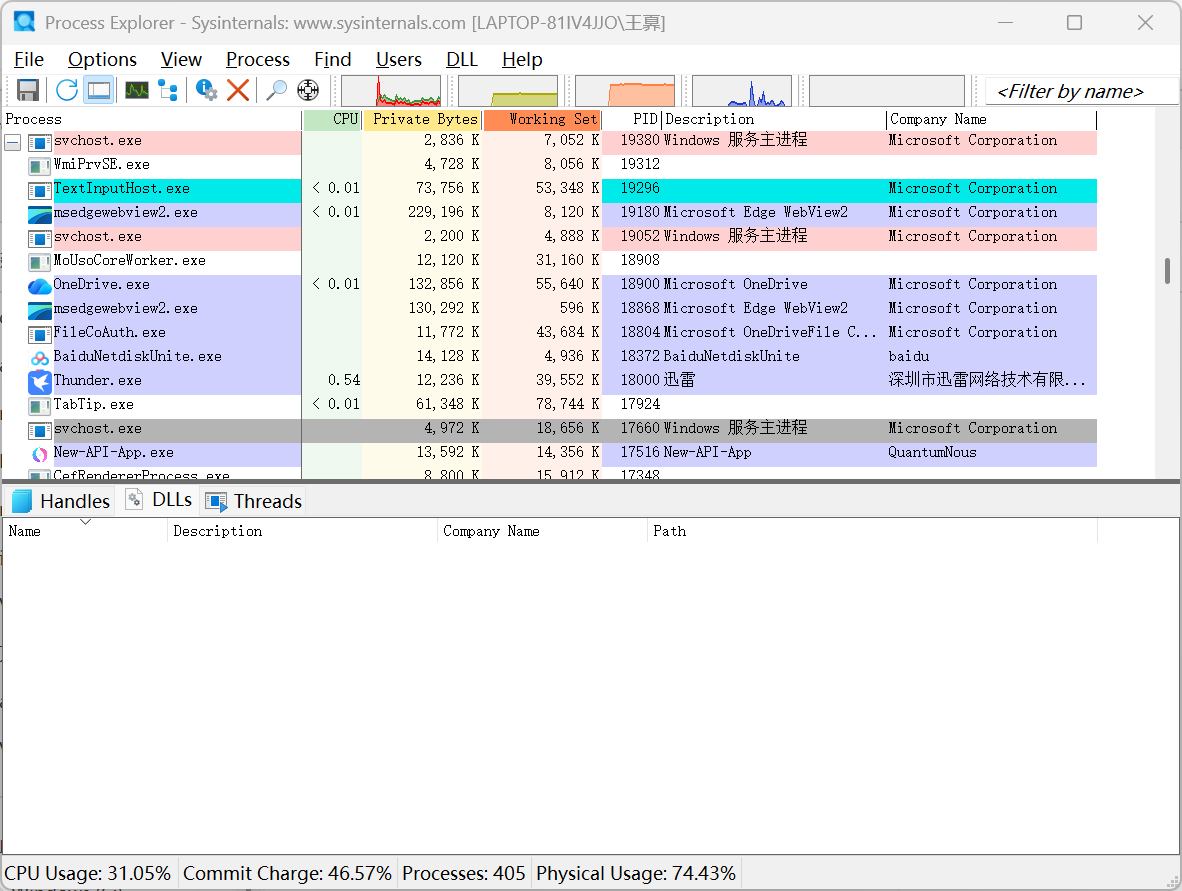The width and height of the screenshot is (1182, 891).
Task: Click the msedgewebview2.exe icon, PID 18868
Action: (39, 309)
